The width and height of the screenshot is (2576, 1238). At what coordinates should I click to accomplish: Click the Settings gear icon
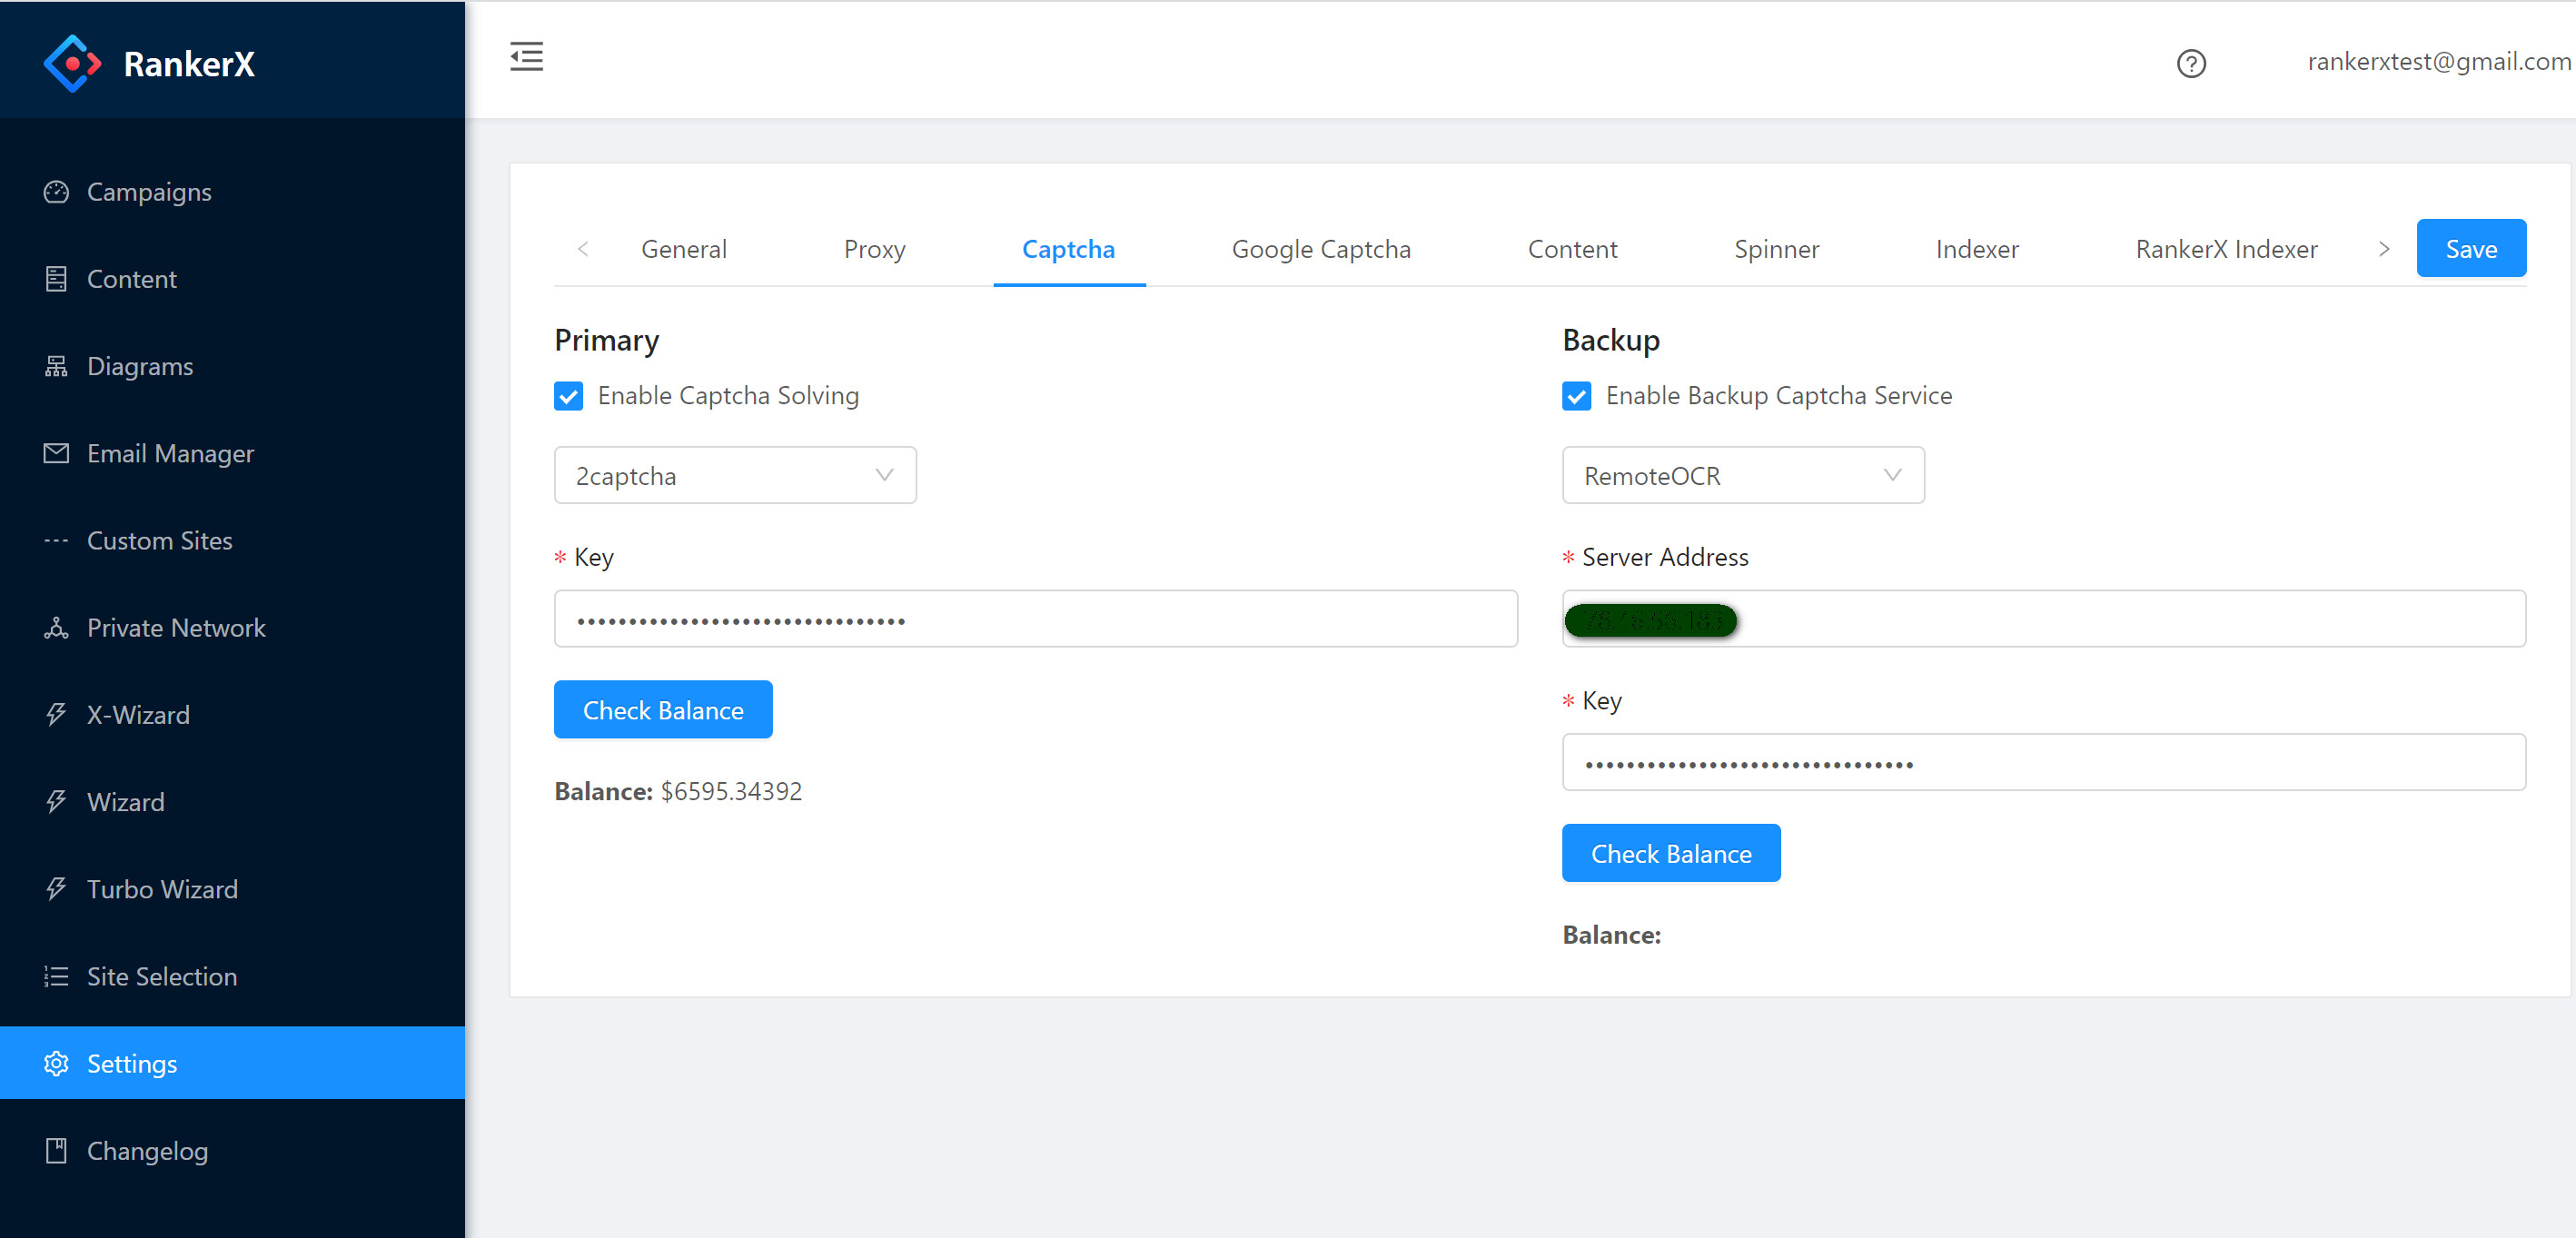tap(56, 1063)
